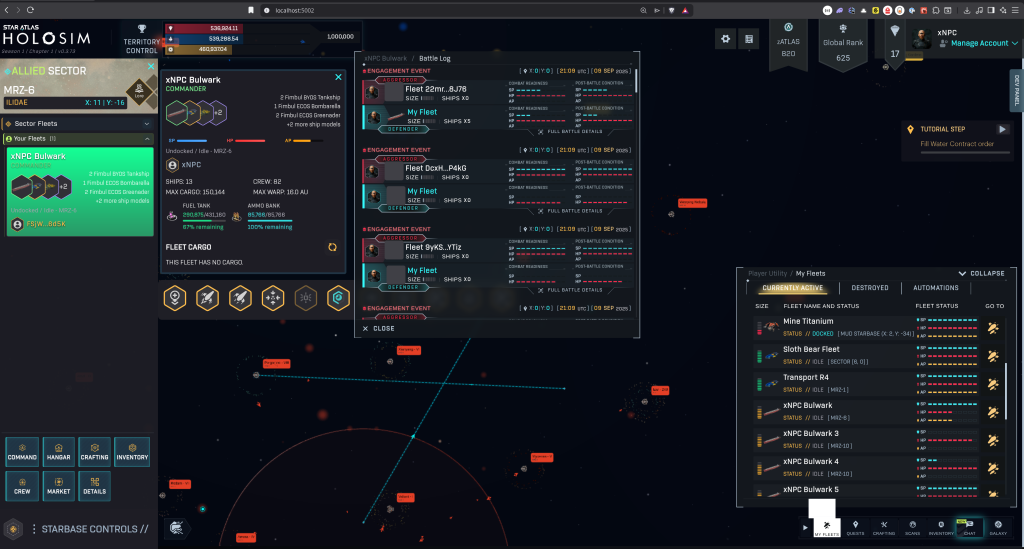This screenshot has height=549, width=1024.
Task: Open the Crew button
Action: (x=22, y=486)
